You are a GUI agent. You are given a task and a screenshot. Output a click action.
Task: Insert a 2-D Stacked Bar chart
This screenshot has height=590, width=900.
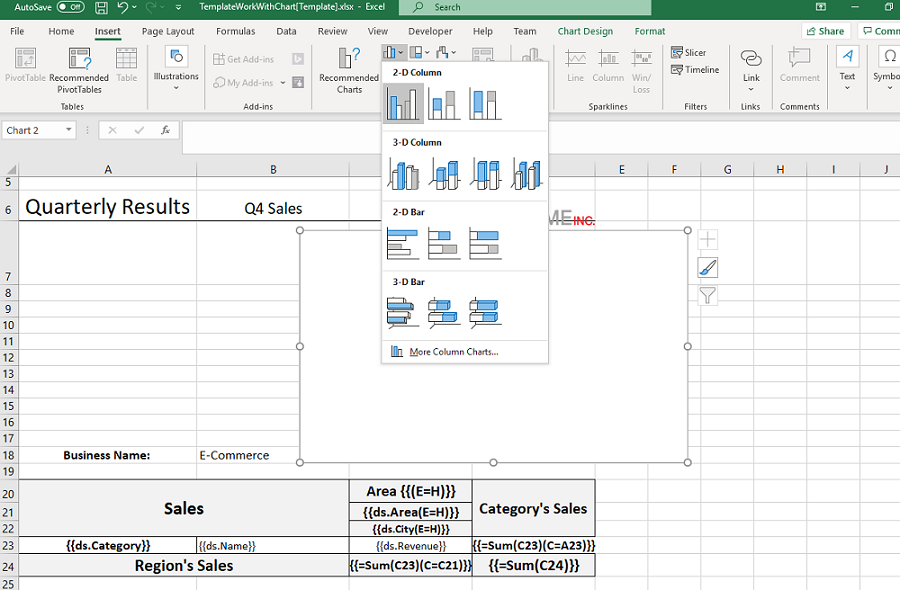coord(444,244)
